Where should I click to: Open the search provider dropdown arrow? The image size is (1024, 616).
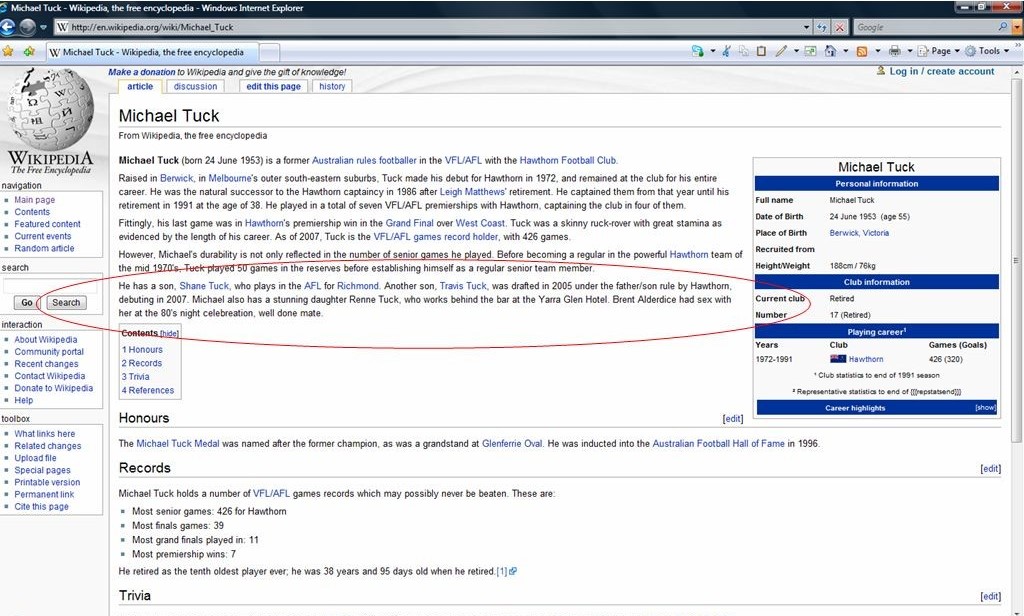pyautogui.click(x=1016, y=27)
